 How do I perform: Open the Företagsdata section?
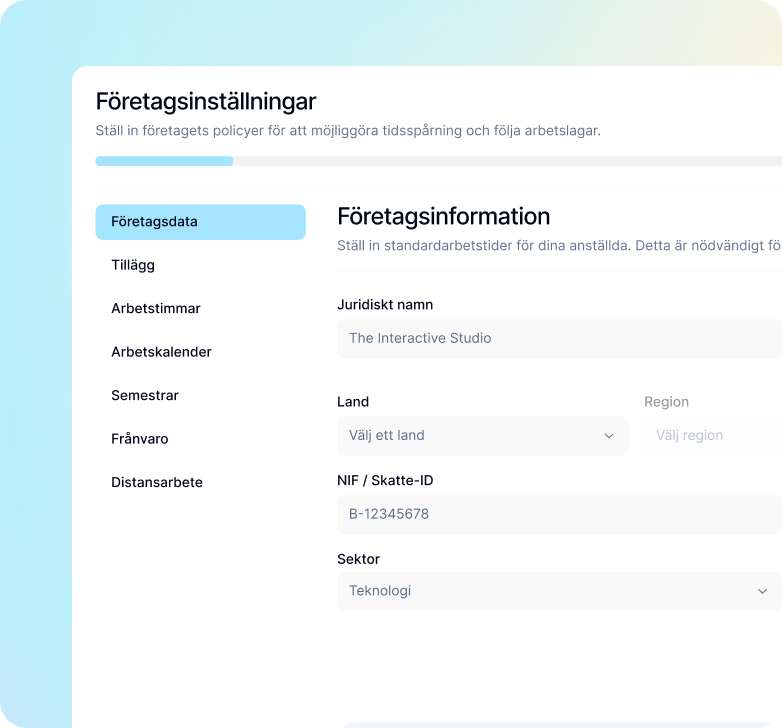click(200, 222)
